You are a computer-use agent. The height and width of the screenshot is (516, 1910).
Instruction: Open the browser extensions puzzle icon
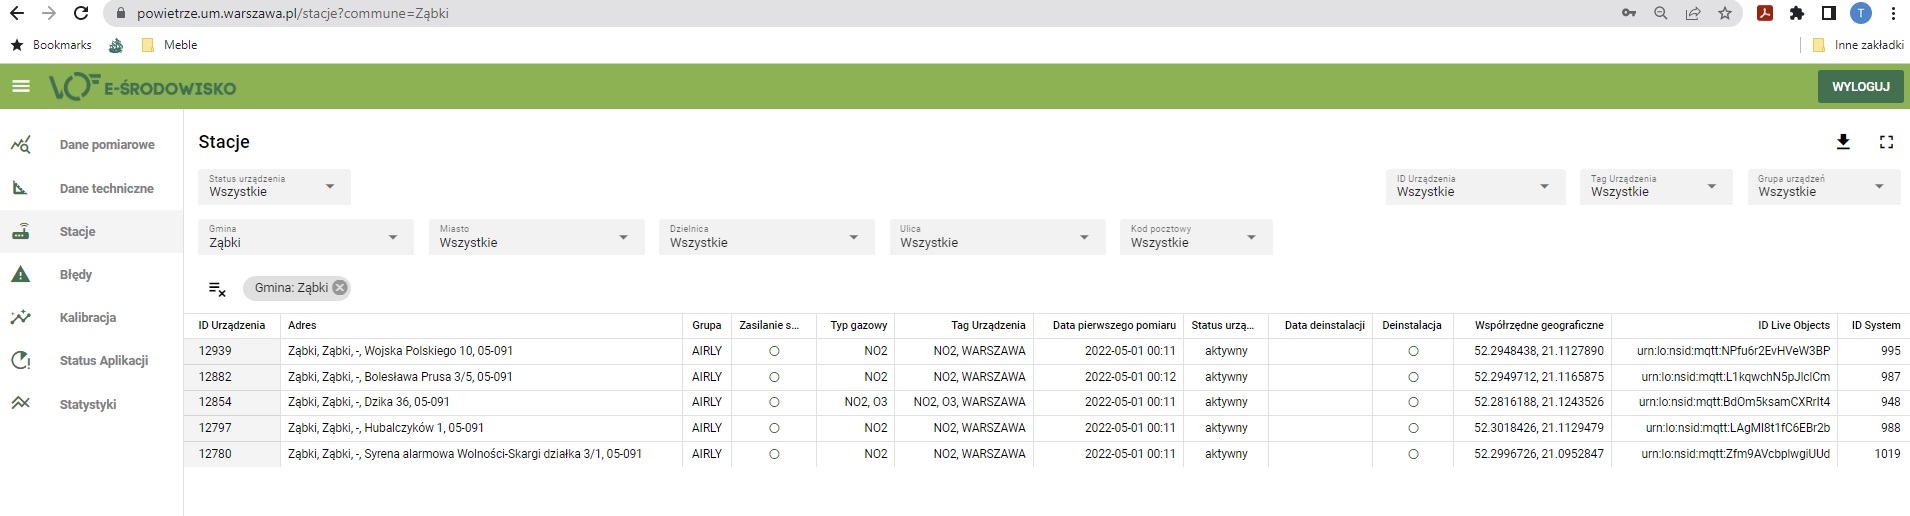click(1797, 14)
